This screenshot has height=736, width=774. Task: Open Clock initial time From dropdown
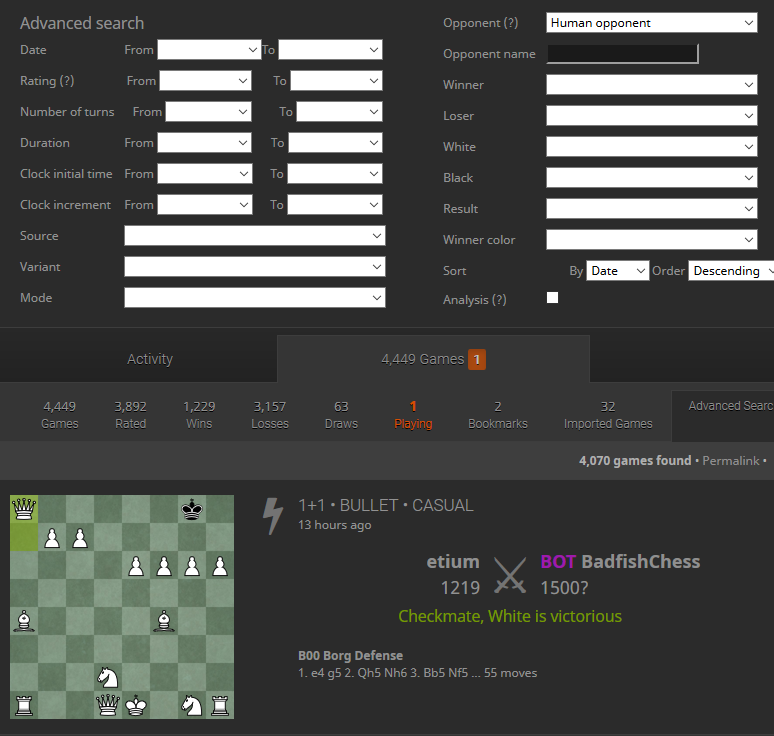tap(205, 174)
